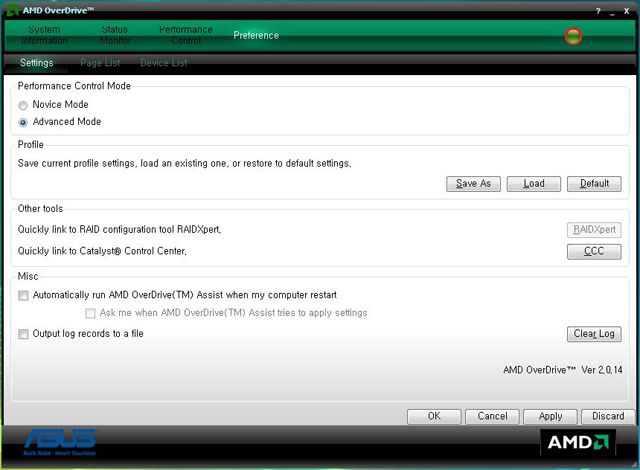
Task: Open Catalyst Control Center via CCC
Action: [x=594, y=251]
